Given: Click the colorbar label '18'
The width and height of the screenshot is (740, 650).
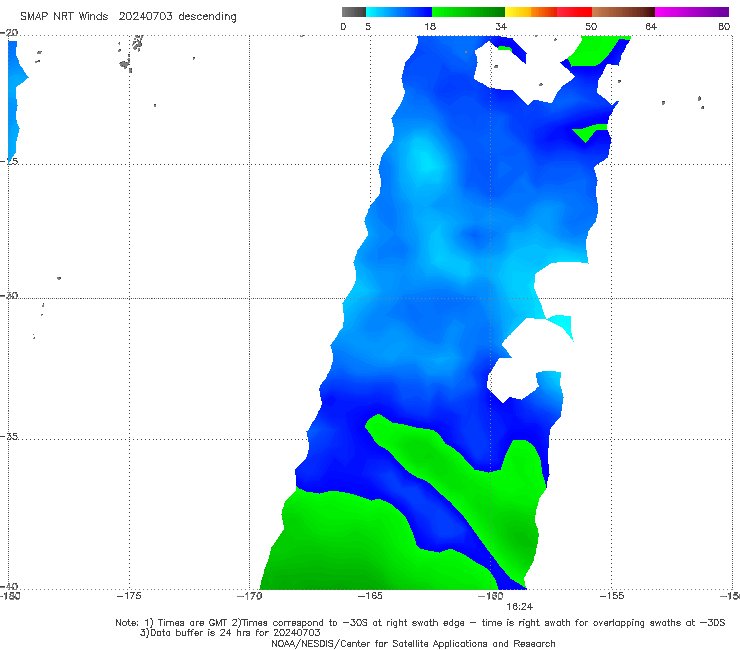Looking at the screenshot, I should click(430, 26).
